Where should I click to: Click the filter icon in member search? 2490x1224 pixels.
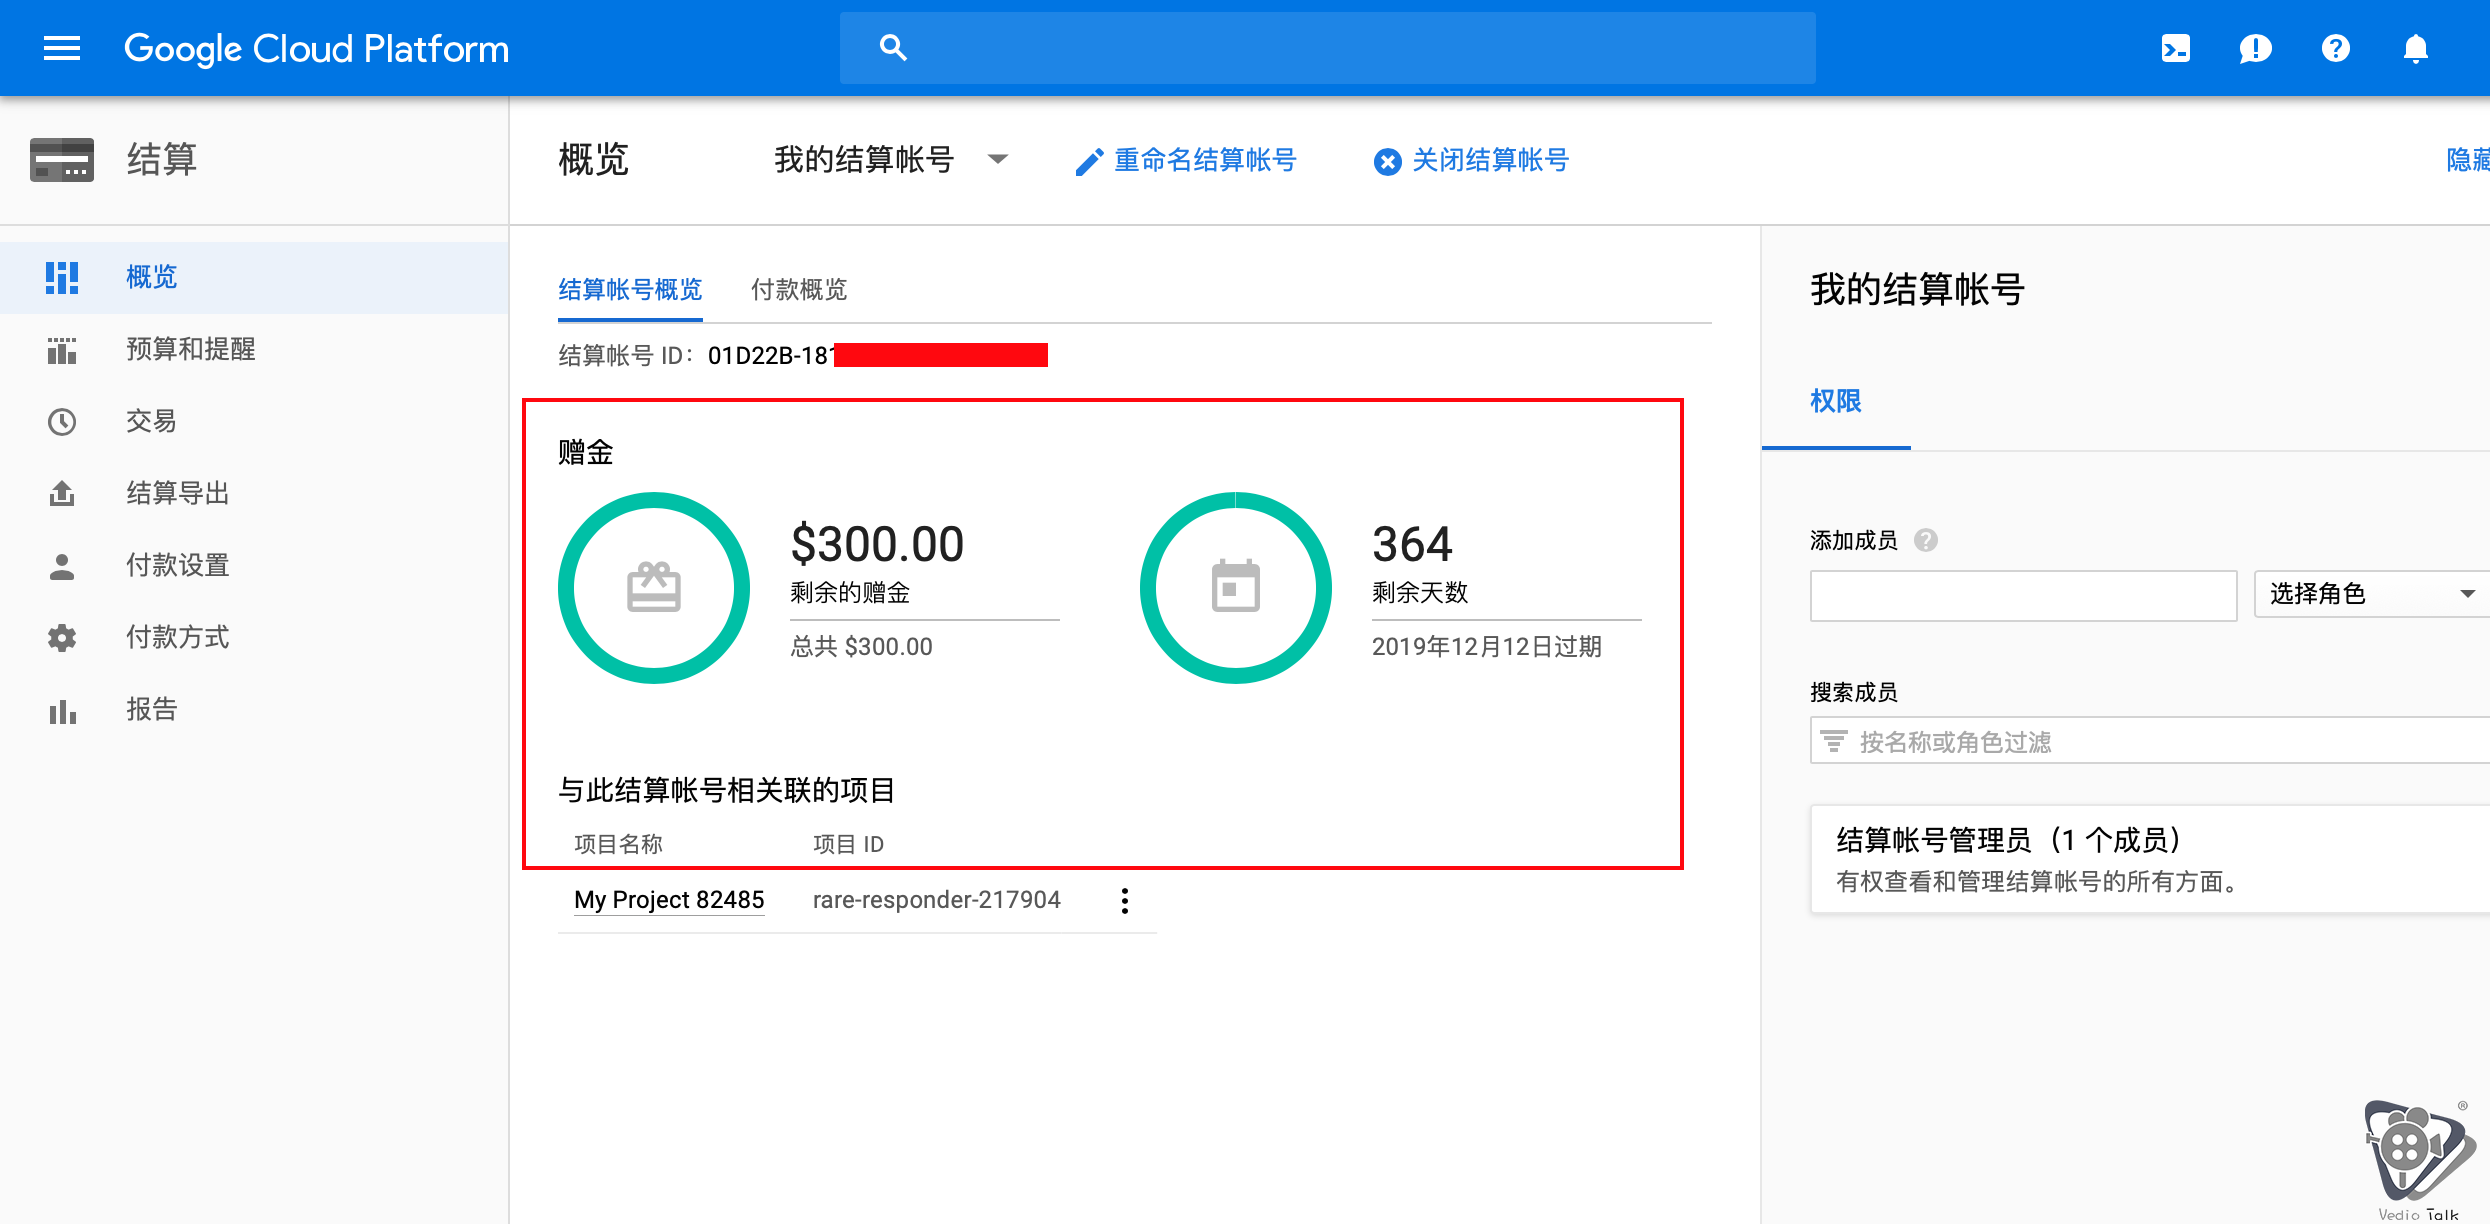[1834, 741]
